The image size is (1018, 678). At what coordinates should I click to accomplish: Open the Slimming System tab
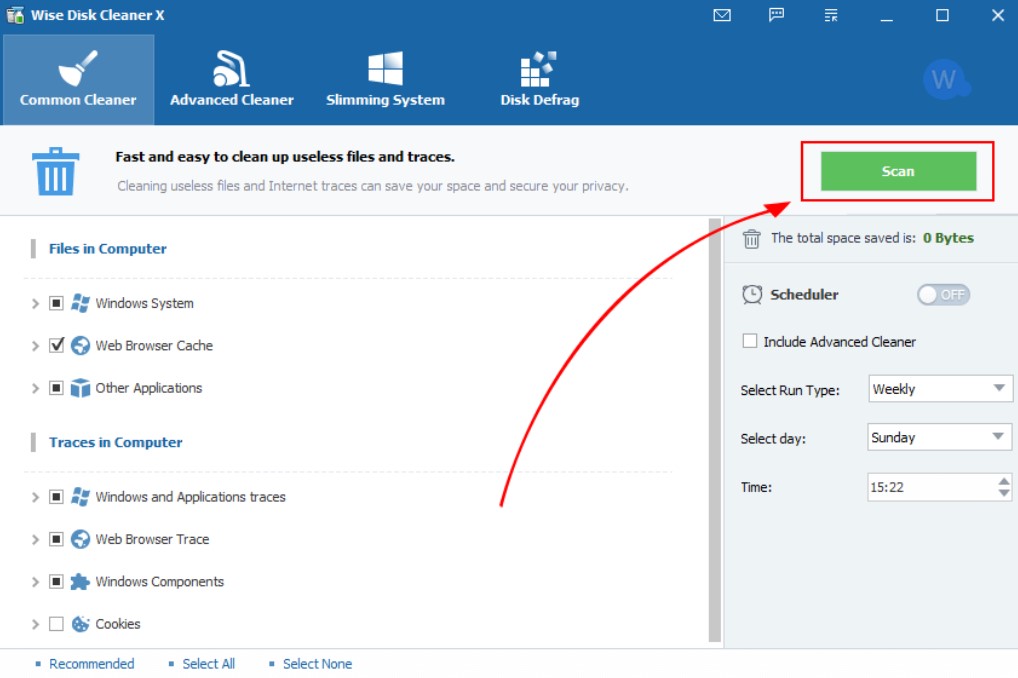click(385, 79)
